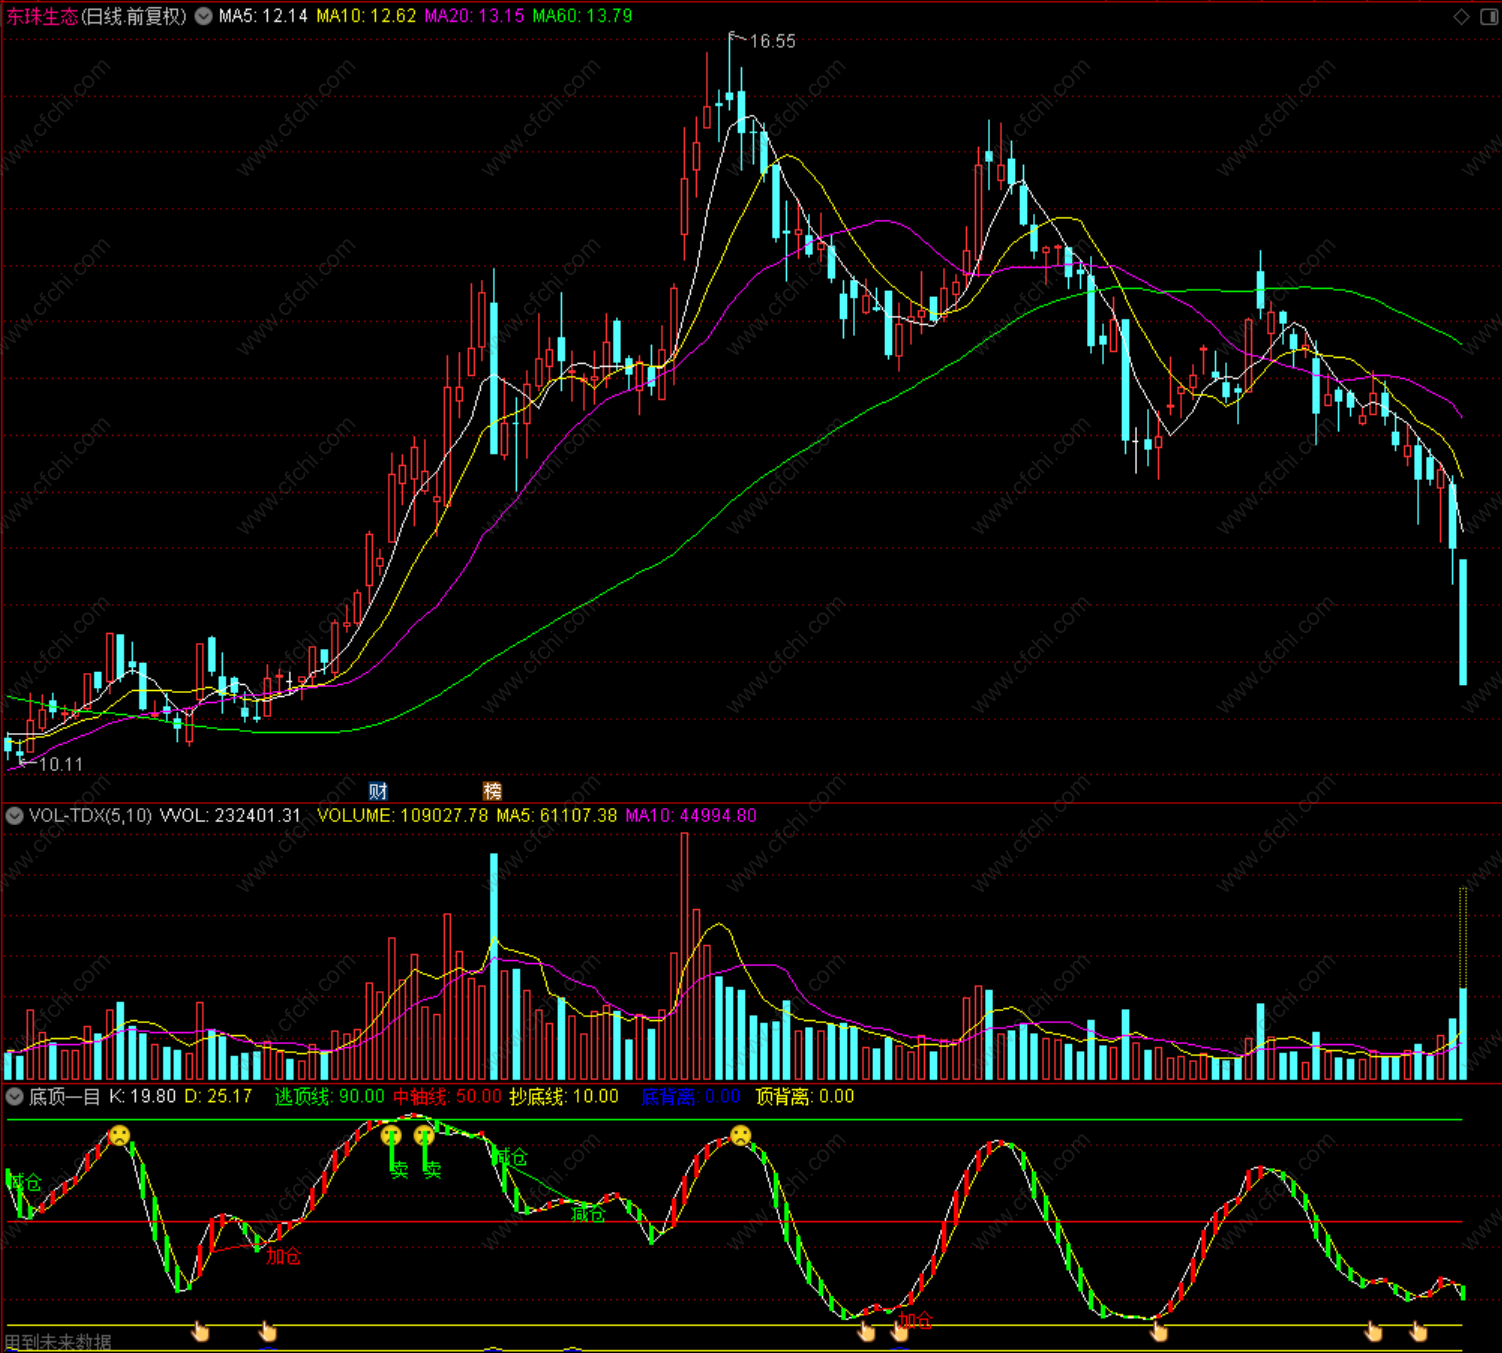Click the 底顶一目 indicator name
Image resolution: width=1502 pixels, height=1353 pixels.
pyautogui.click(x=65, y=1097)
